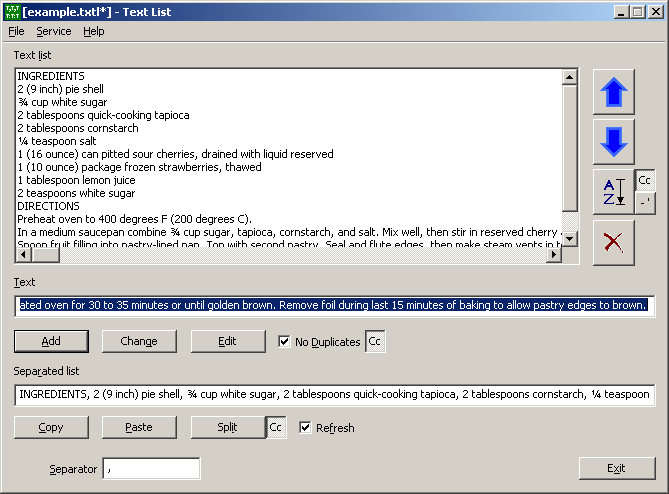The image size is (669, 494).
Task: Toggle the Cc button next to Split
Action: 276,428
